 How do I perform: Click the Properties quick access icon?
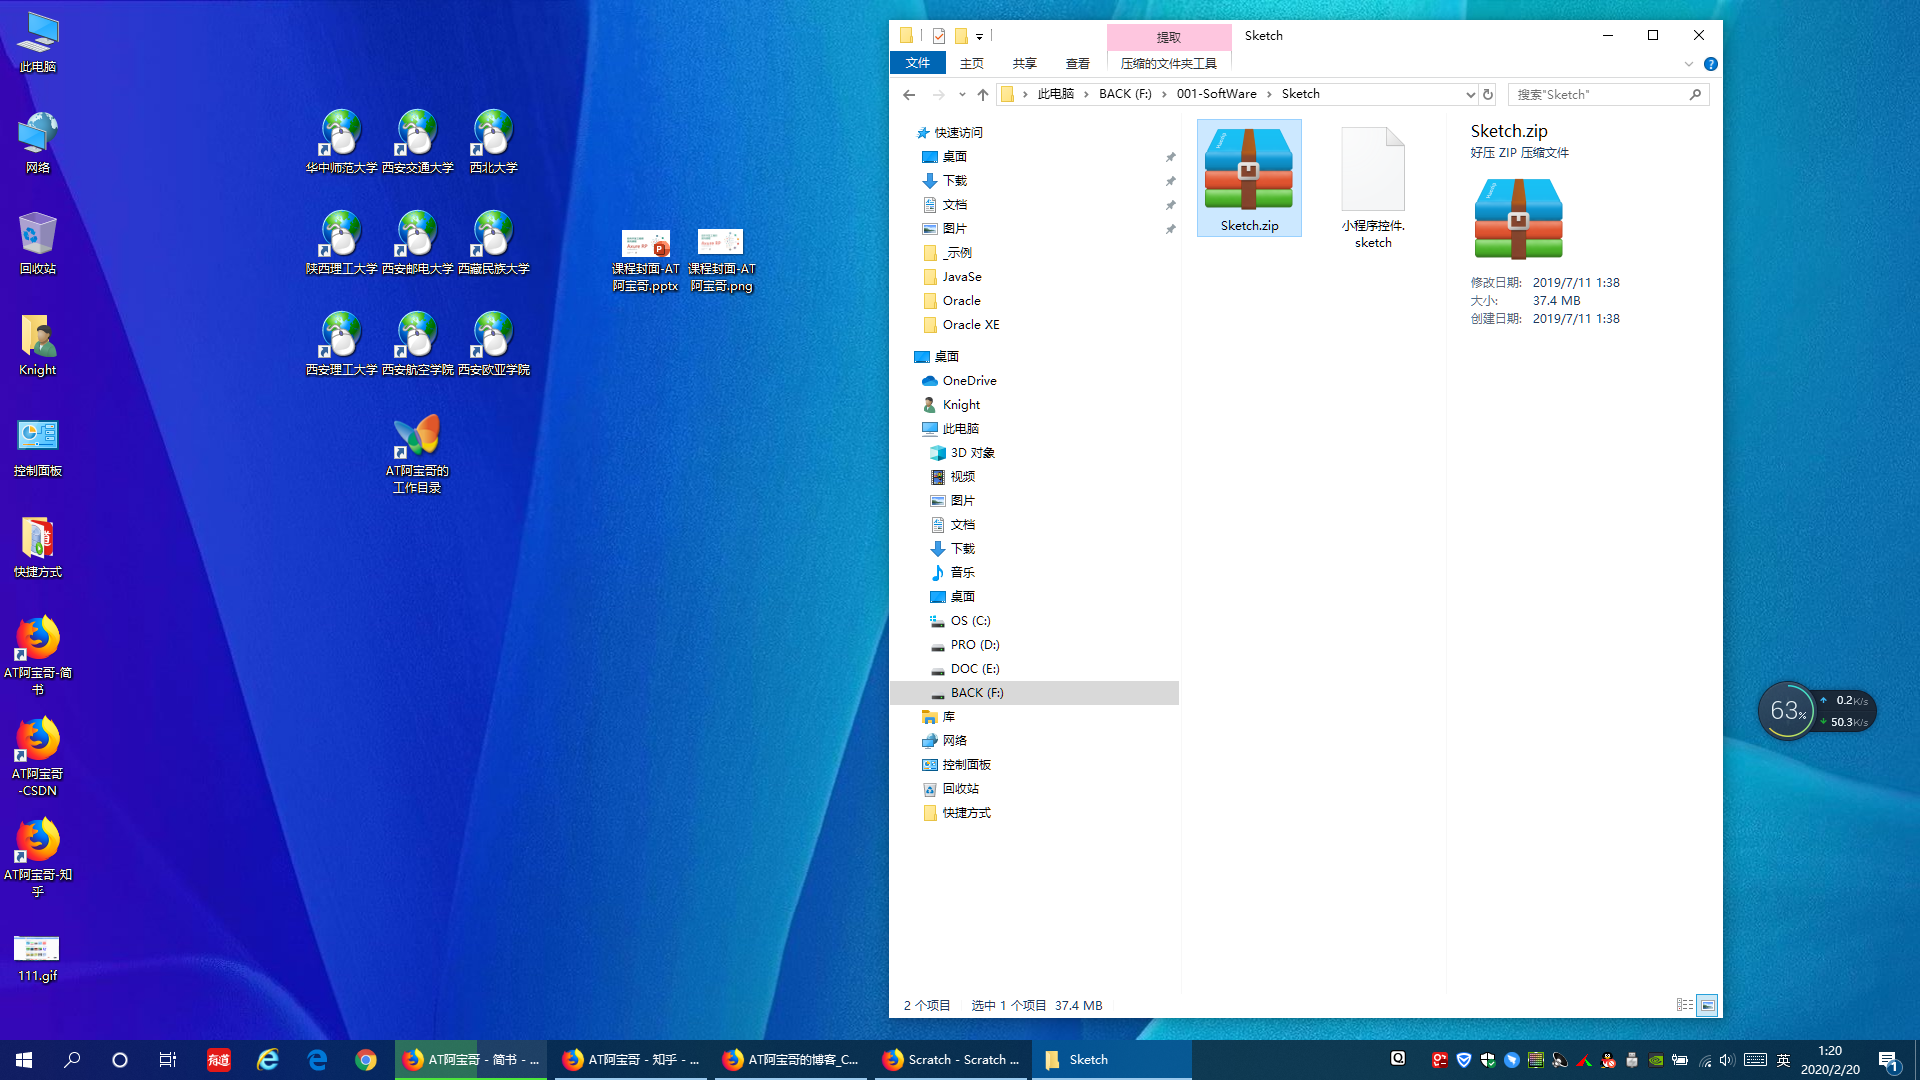[938, 36]
